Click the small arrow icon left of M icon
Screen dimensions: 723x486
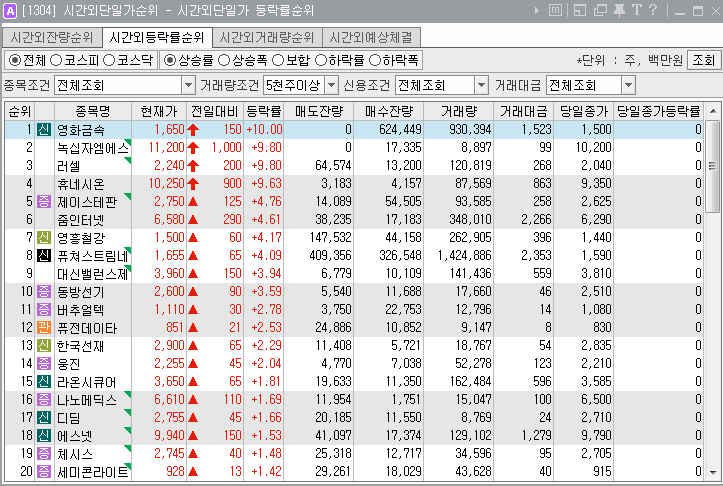[537, 10]
